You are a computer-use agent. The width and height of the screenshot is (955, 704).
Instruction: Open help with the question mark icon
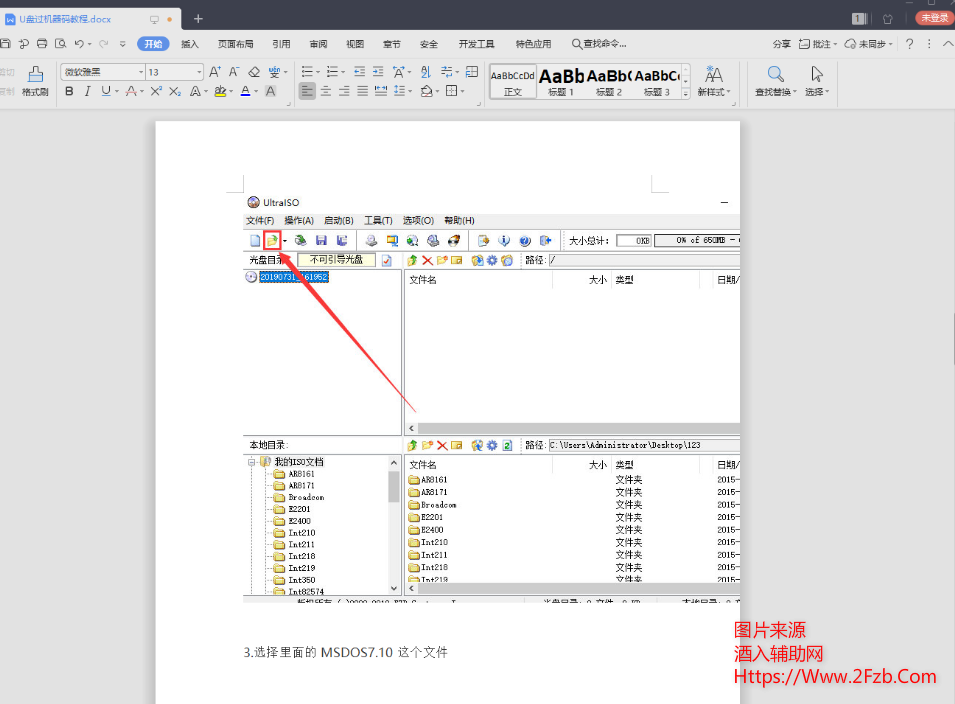(x=909, y=44)
